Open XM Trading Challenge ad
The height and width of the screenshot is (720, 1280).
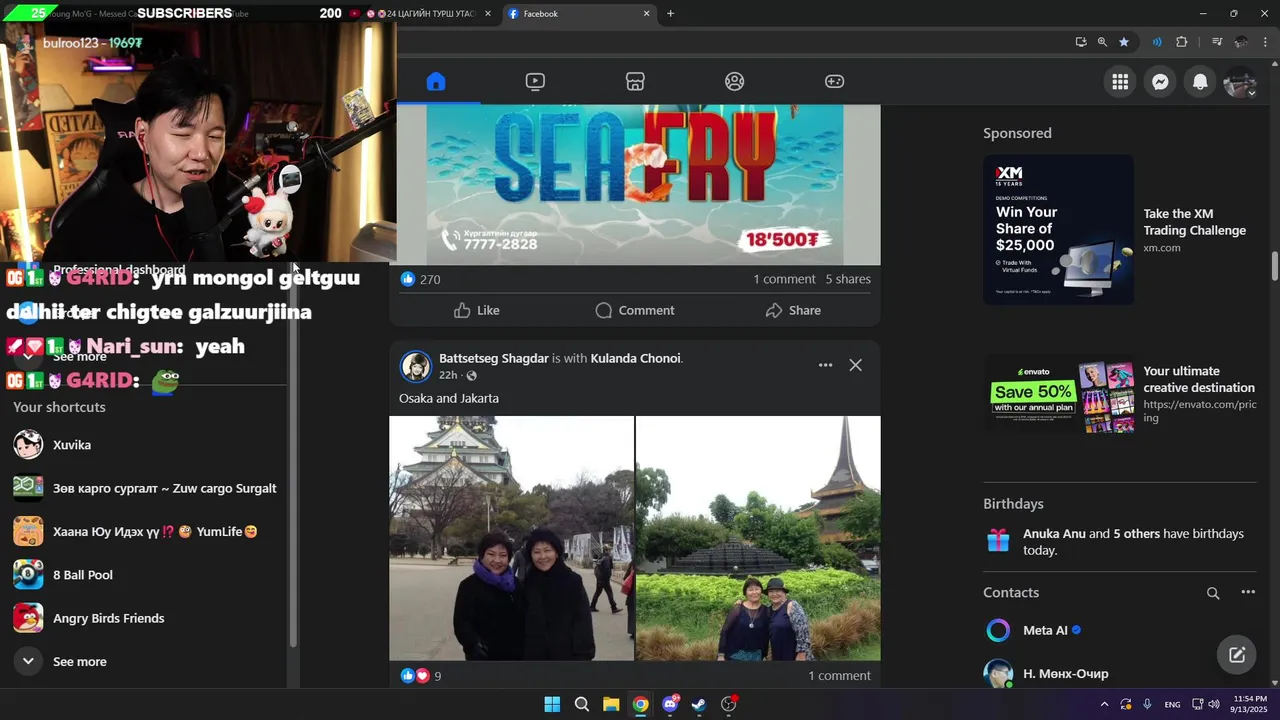(1119, 229)
